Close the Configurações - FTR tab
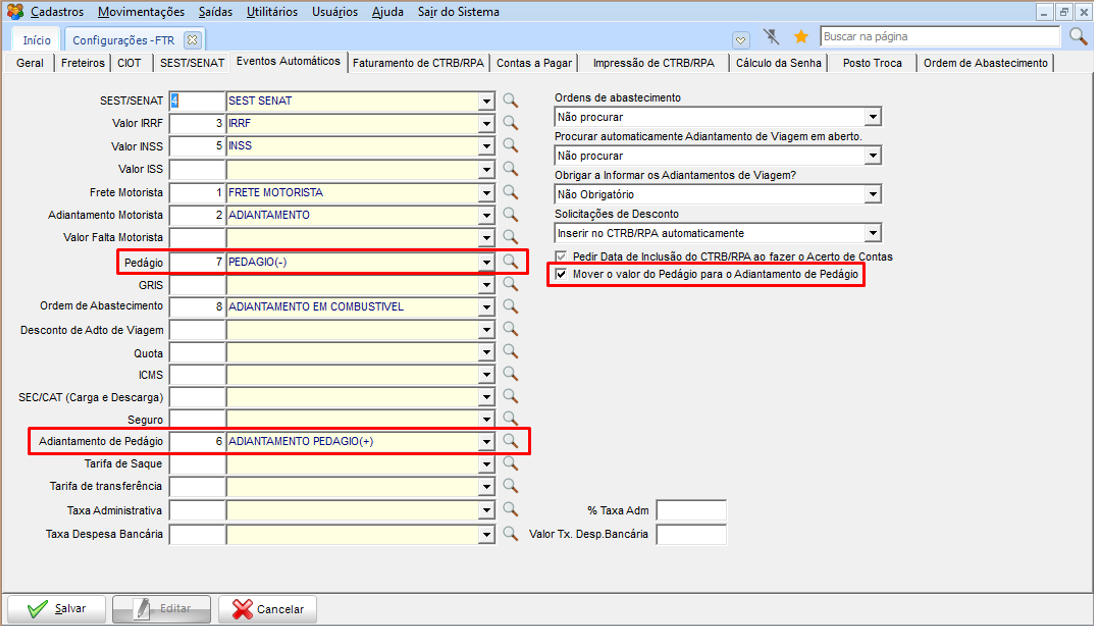The width and height of the screenshot is (1094, 626). [x=193, y=40]
